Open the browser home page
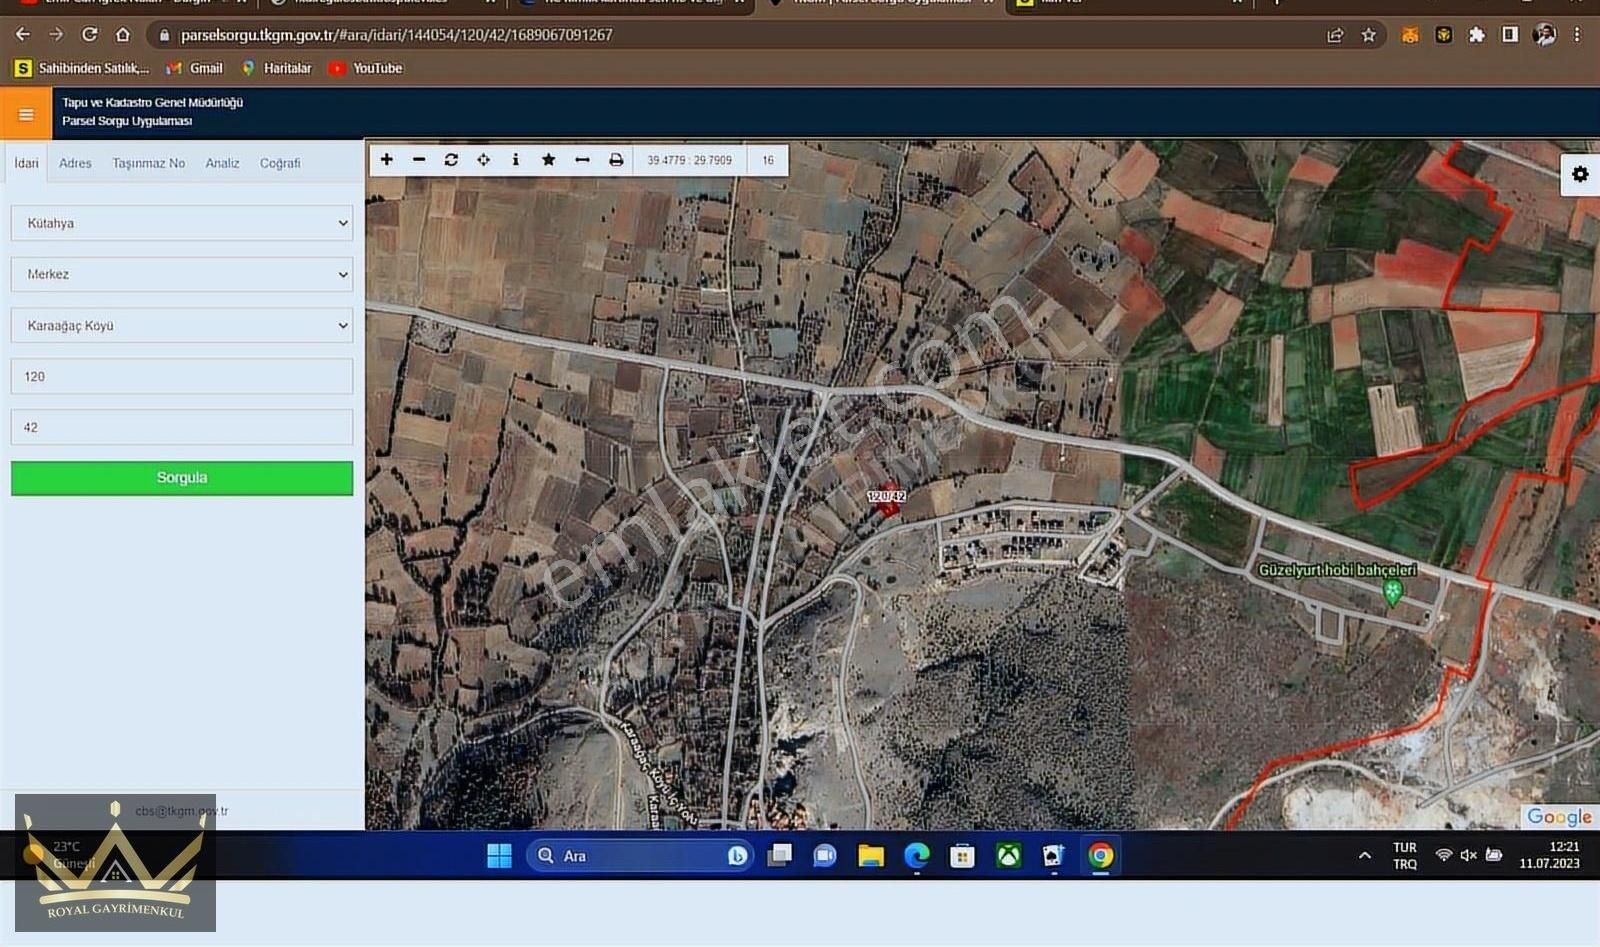Image resolution: width=1600 pixels, height=947 pixels. click(x=123, y=35)
